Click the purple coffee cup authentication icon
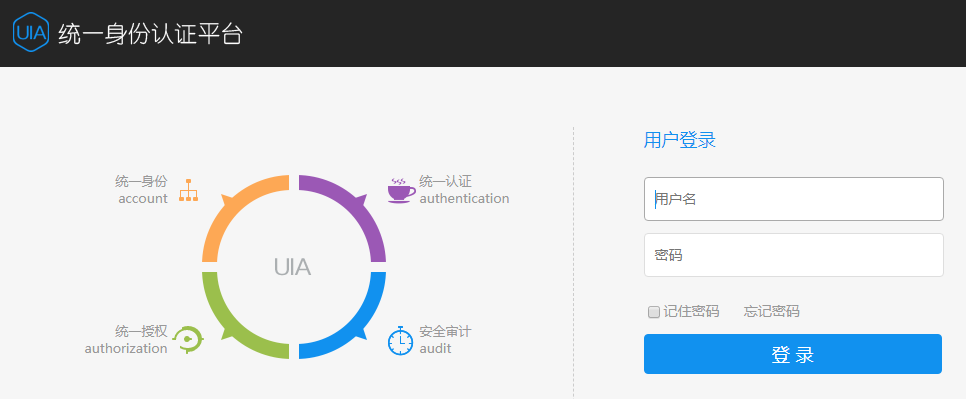966x399 pixels. (400, 191)
